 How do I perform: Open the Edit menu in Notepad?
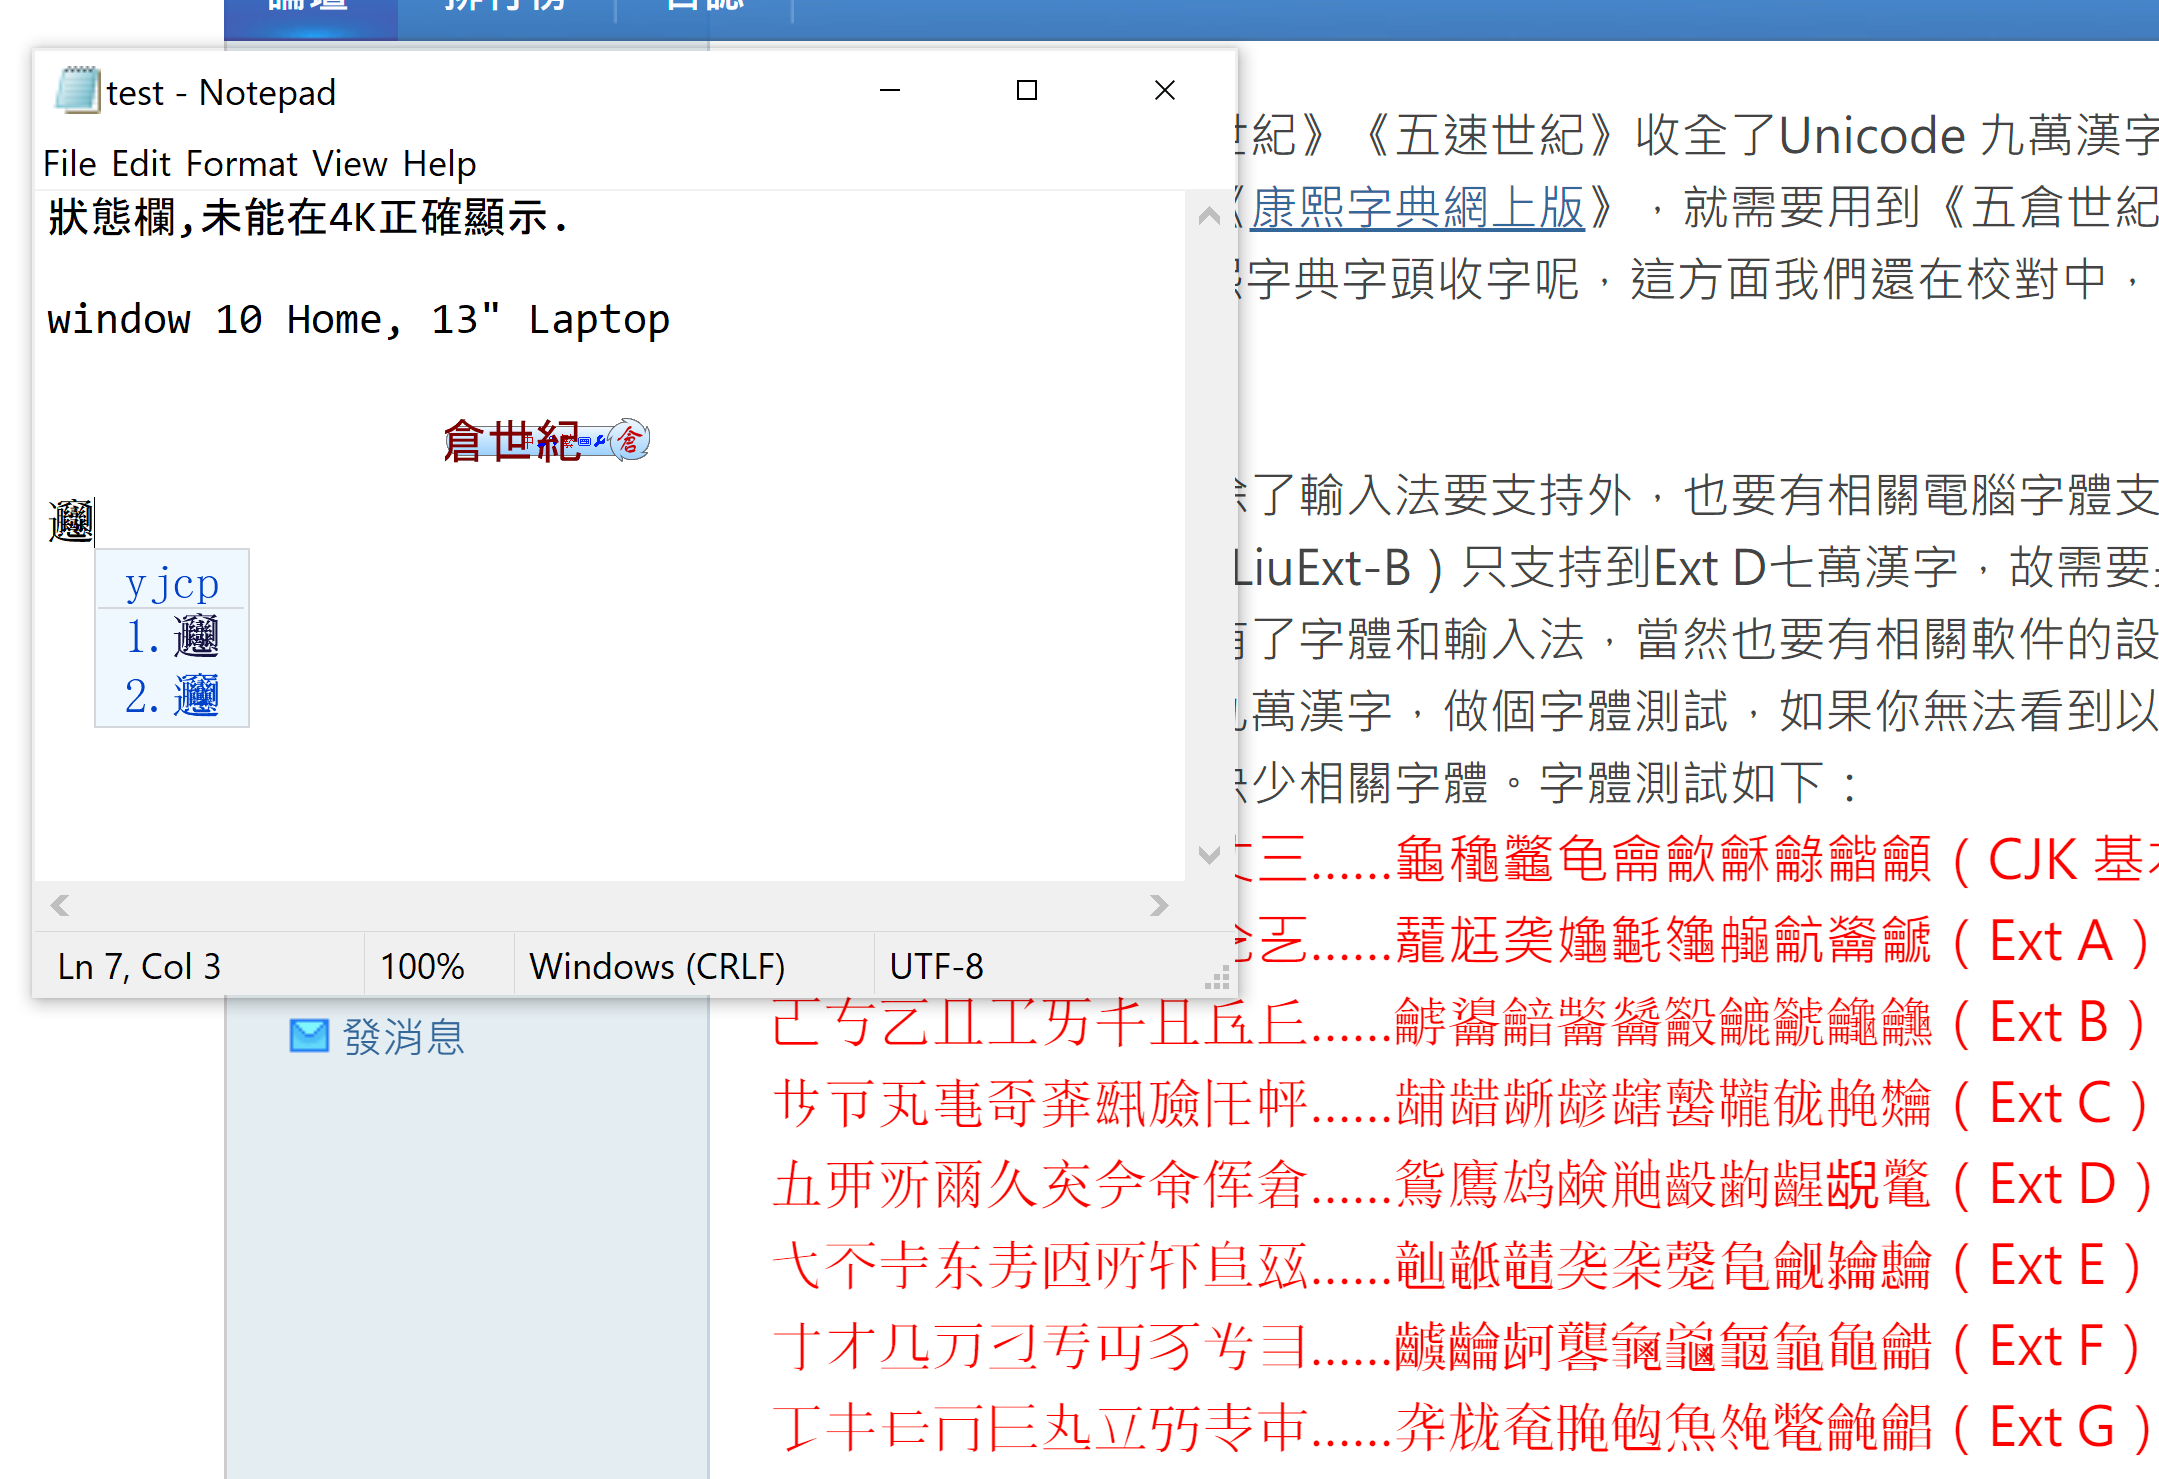[x=141, y=163]
